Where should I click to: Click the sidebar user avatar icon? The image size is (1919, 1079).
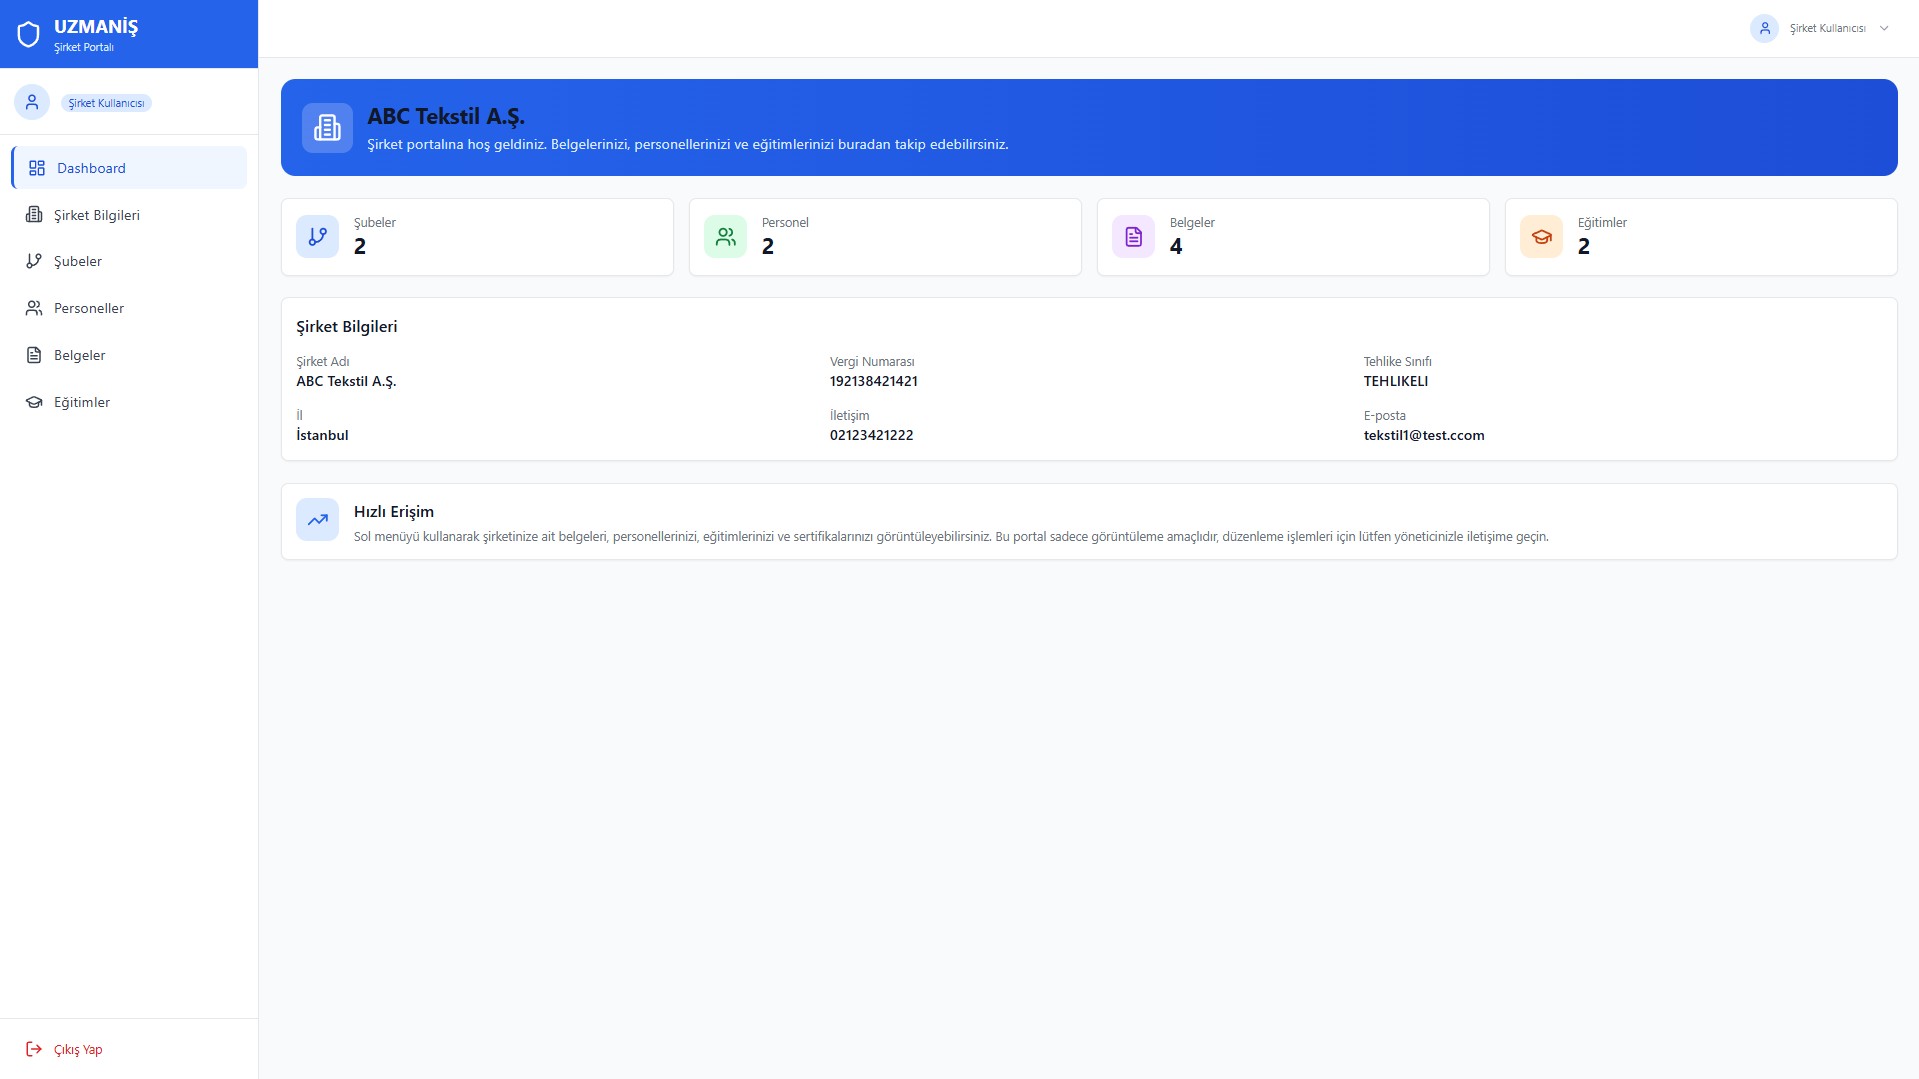[32, 102]
